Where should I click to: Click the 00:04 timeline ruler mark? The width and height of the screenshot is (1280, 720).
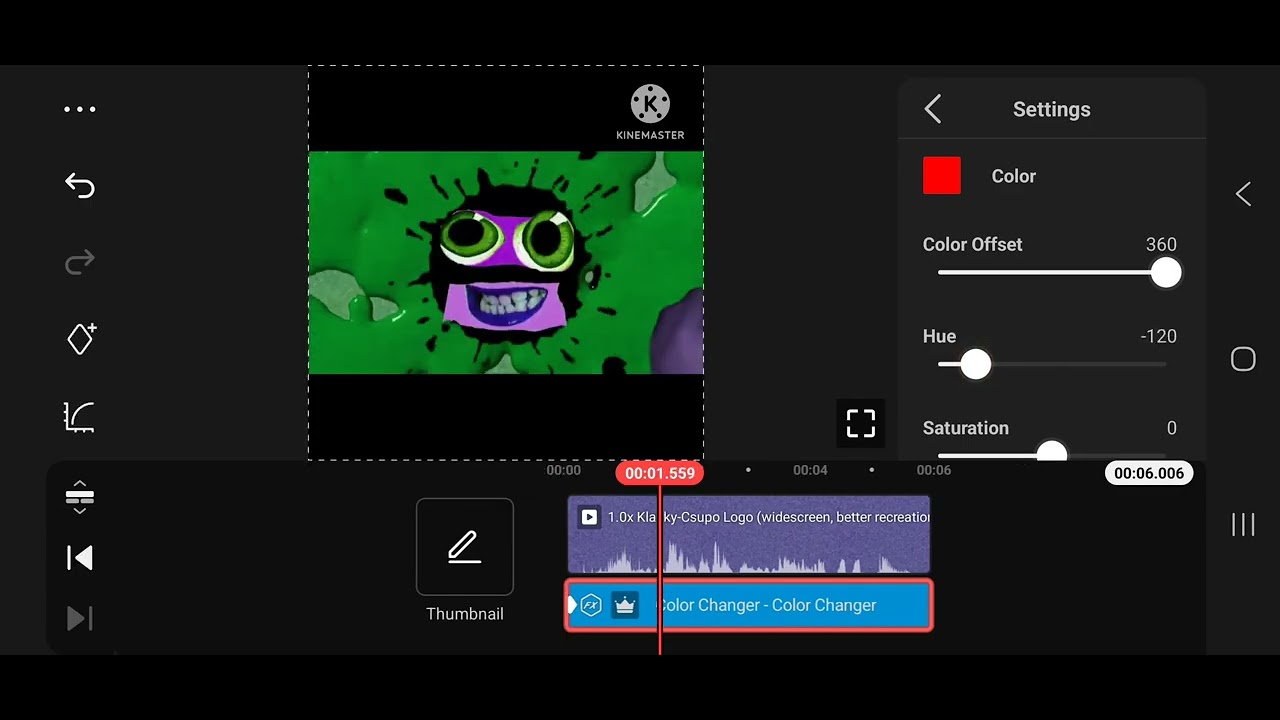[x=810, y=470]
